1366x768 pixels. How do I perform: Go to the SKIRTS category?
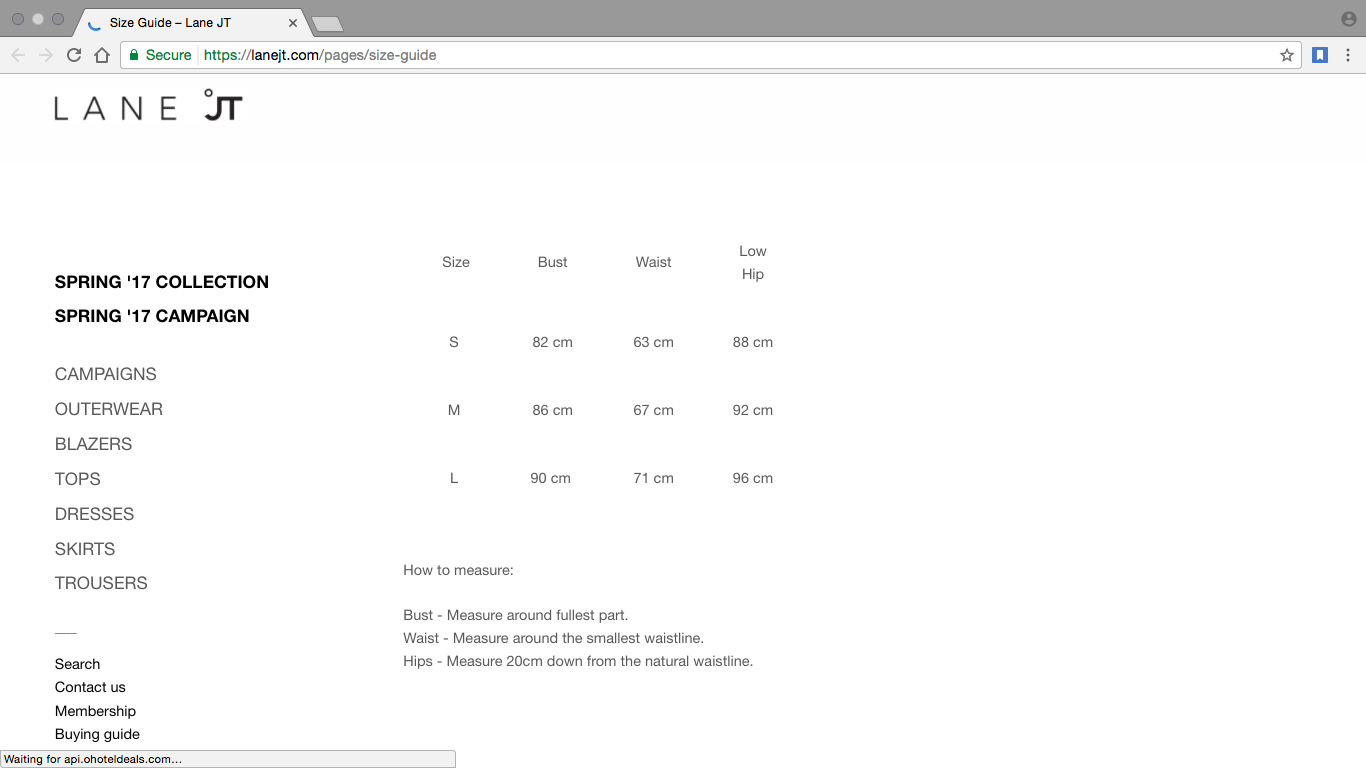[85, 549]
